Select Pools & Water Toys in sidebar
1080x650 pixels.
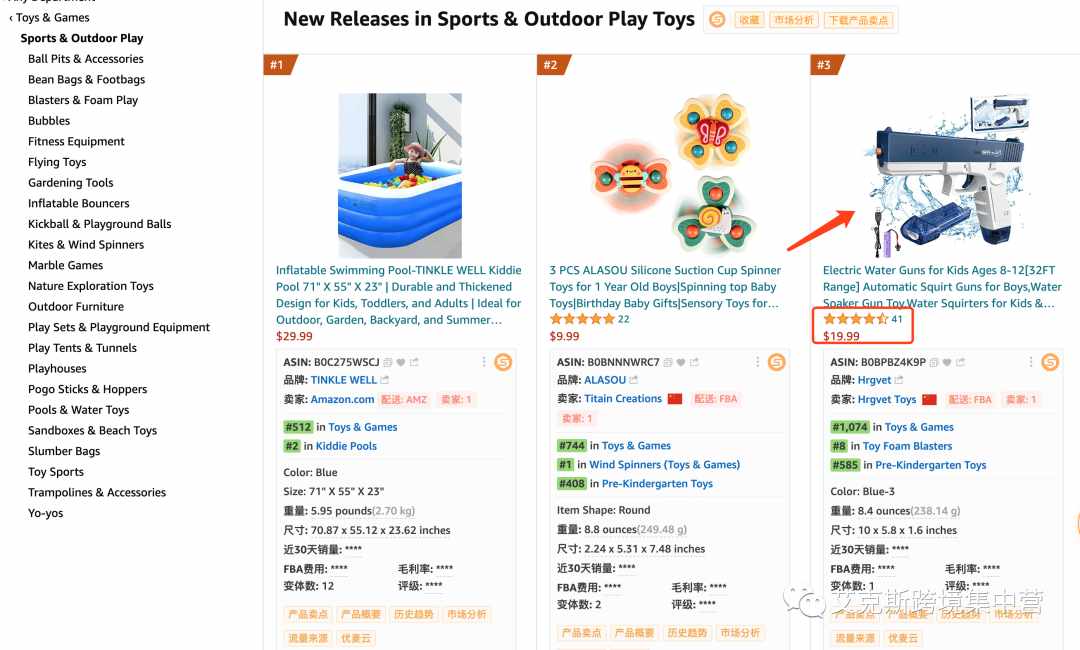[79, 410]
